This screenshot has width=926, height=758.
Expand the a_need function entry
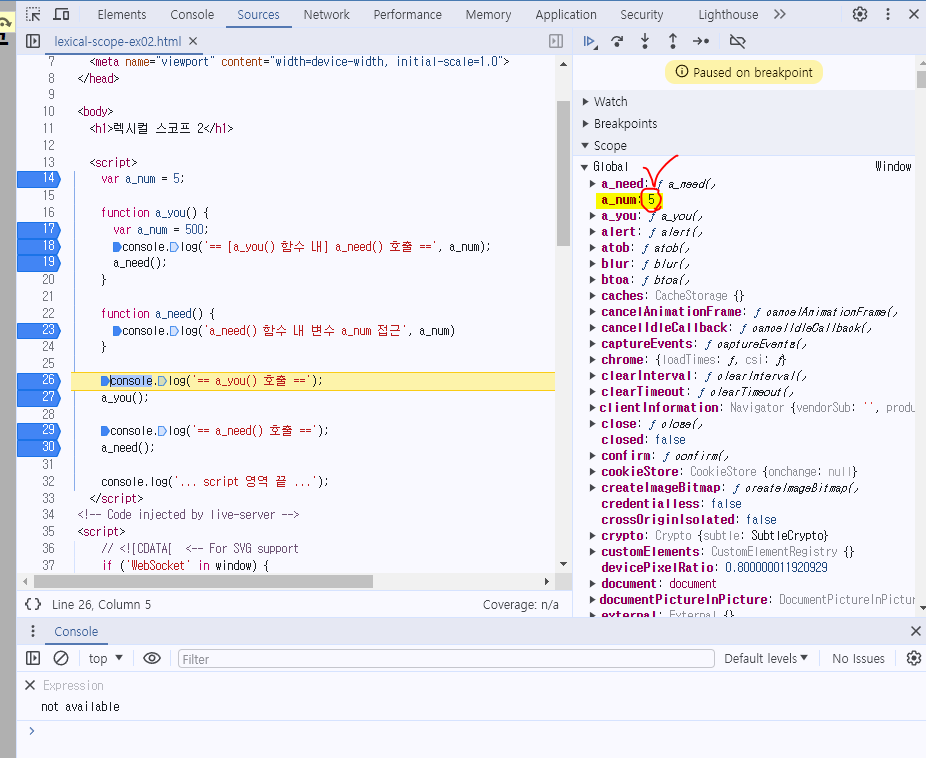(592, 184)
